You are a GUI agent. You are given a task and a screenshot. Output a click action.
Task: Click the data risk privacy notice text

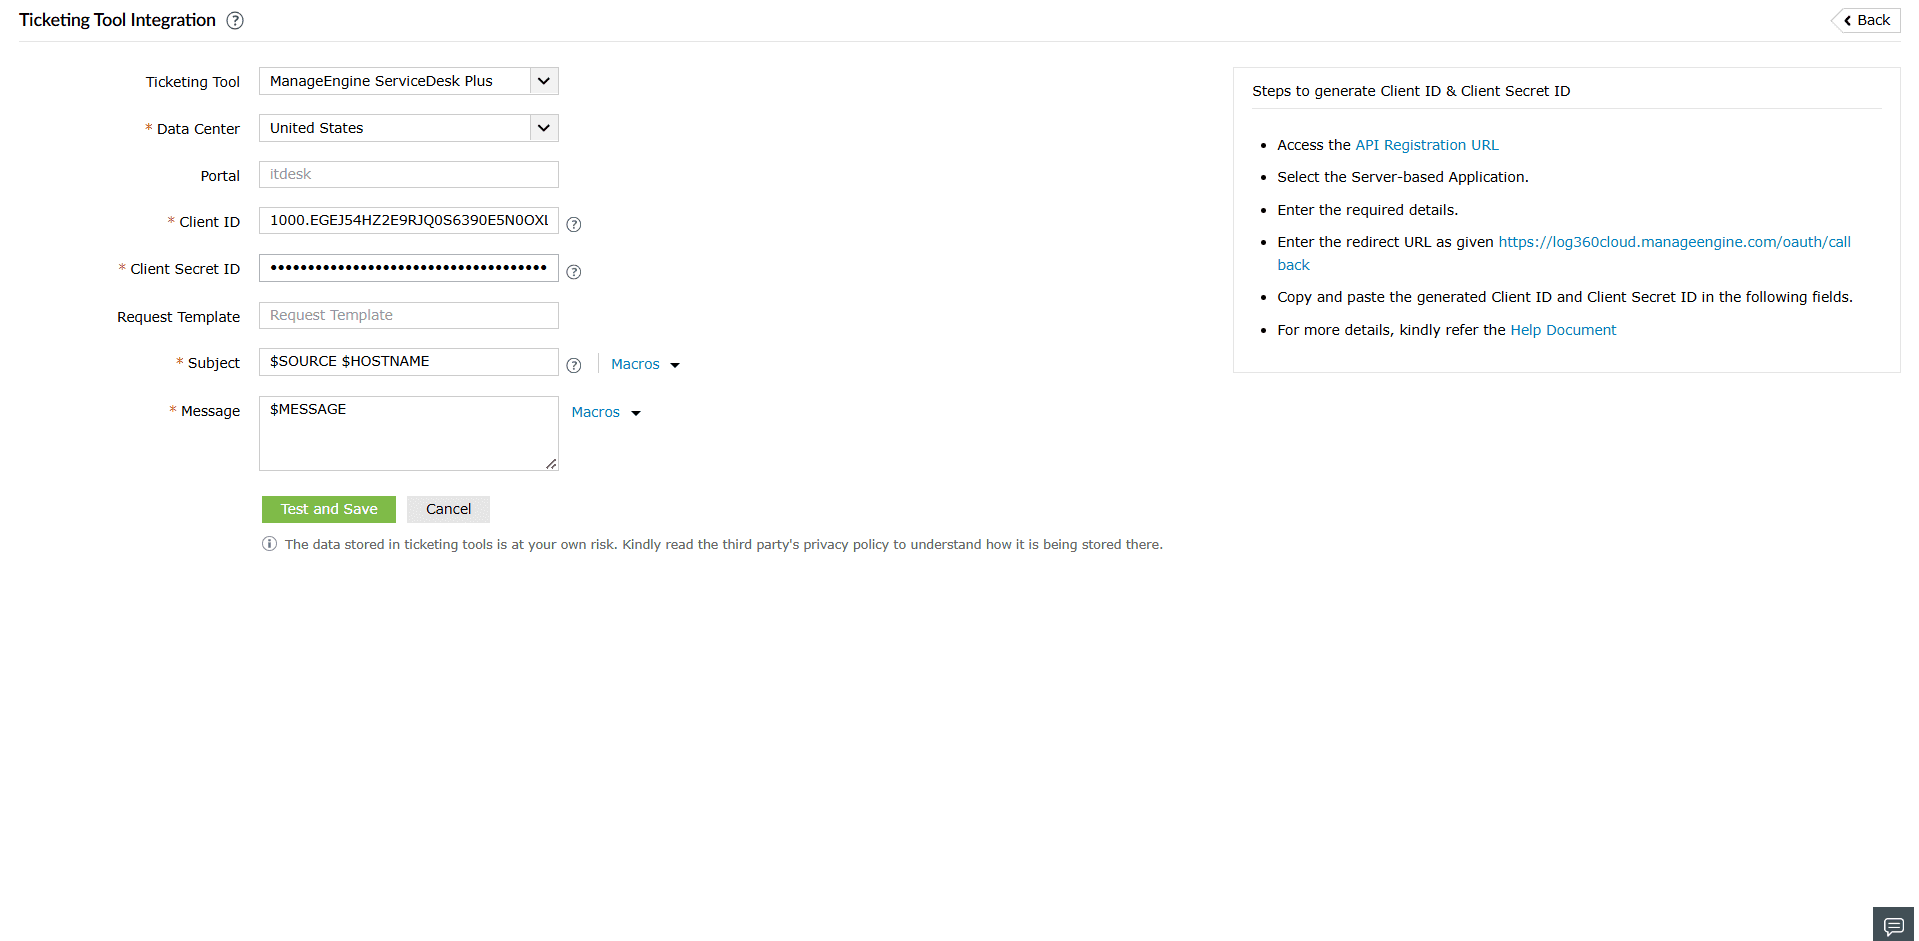(x=724, y=545)
